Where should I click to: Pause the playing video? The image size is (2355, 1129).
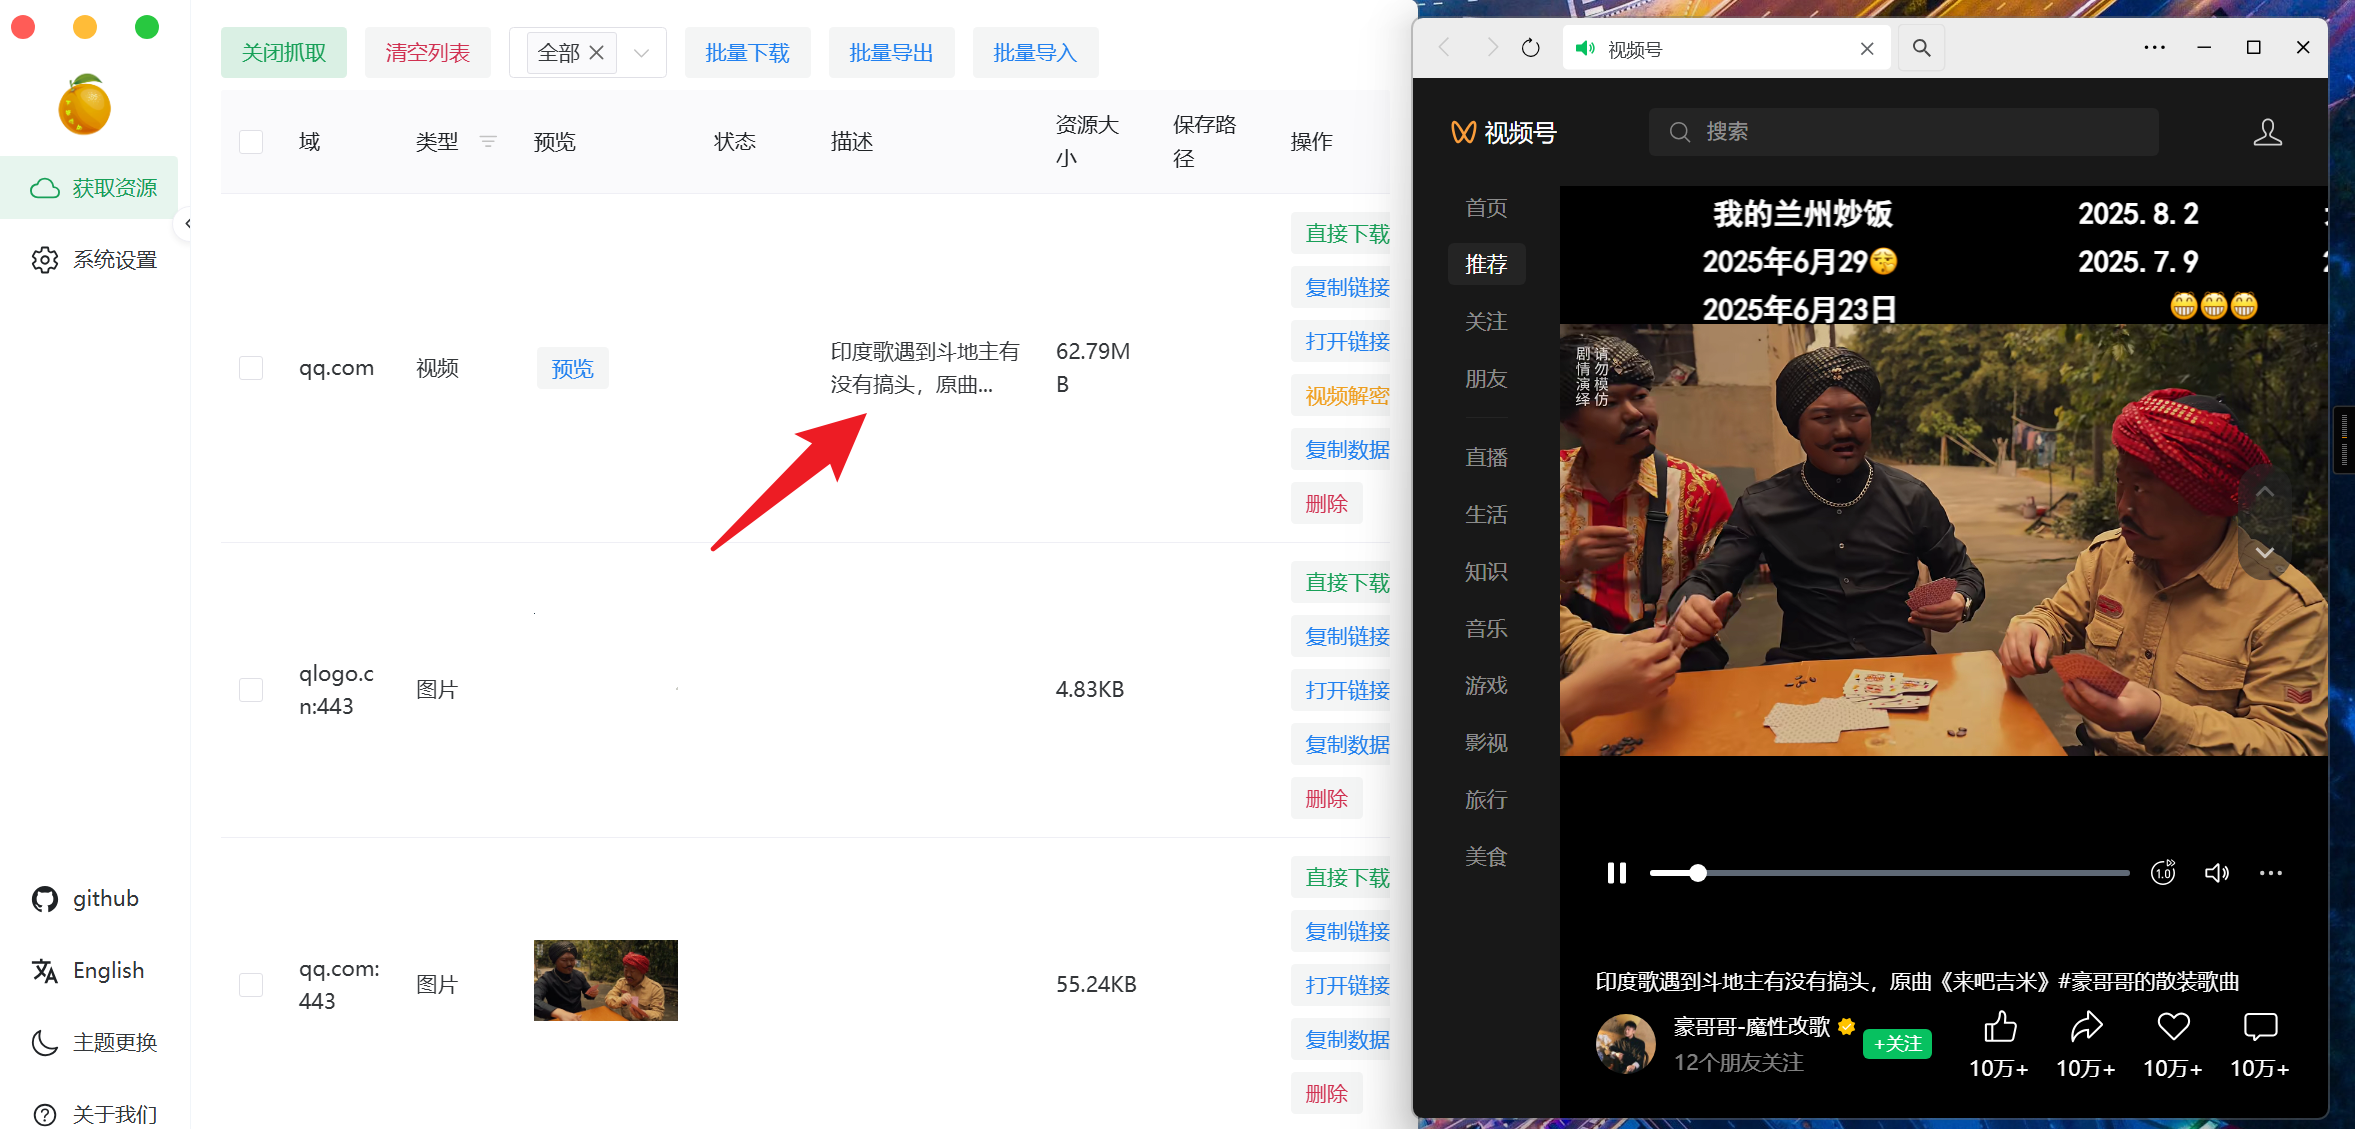coord(1616,873)
